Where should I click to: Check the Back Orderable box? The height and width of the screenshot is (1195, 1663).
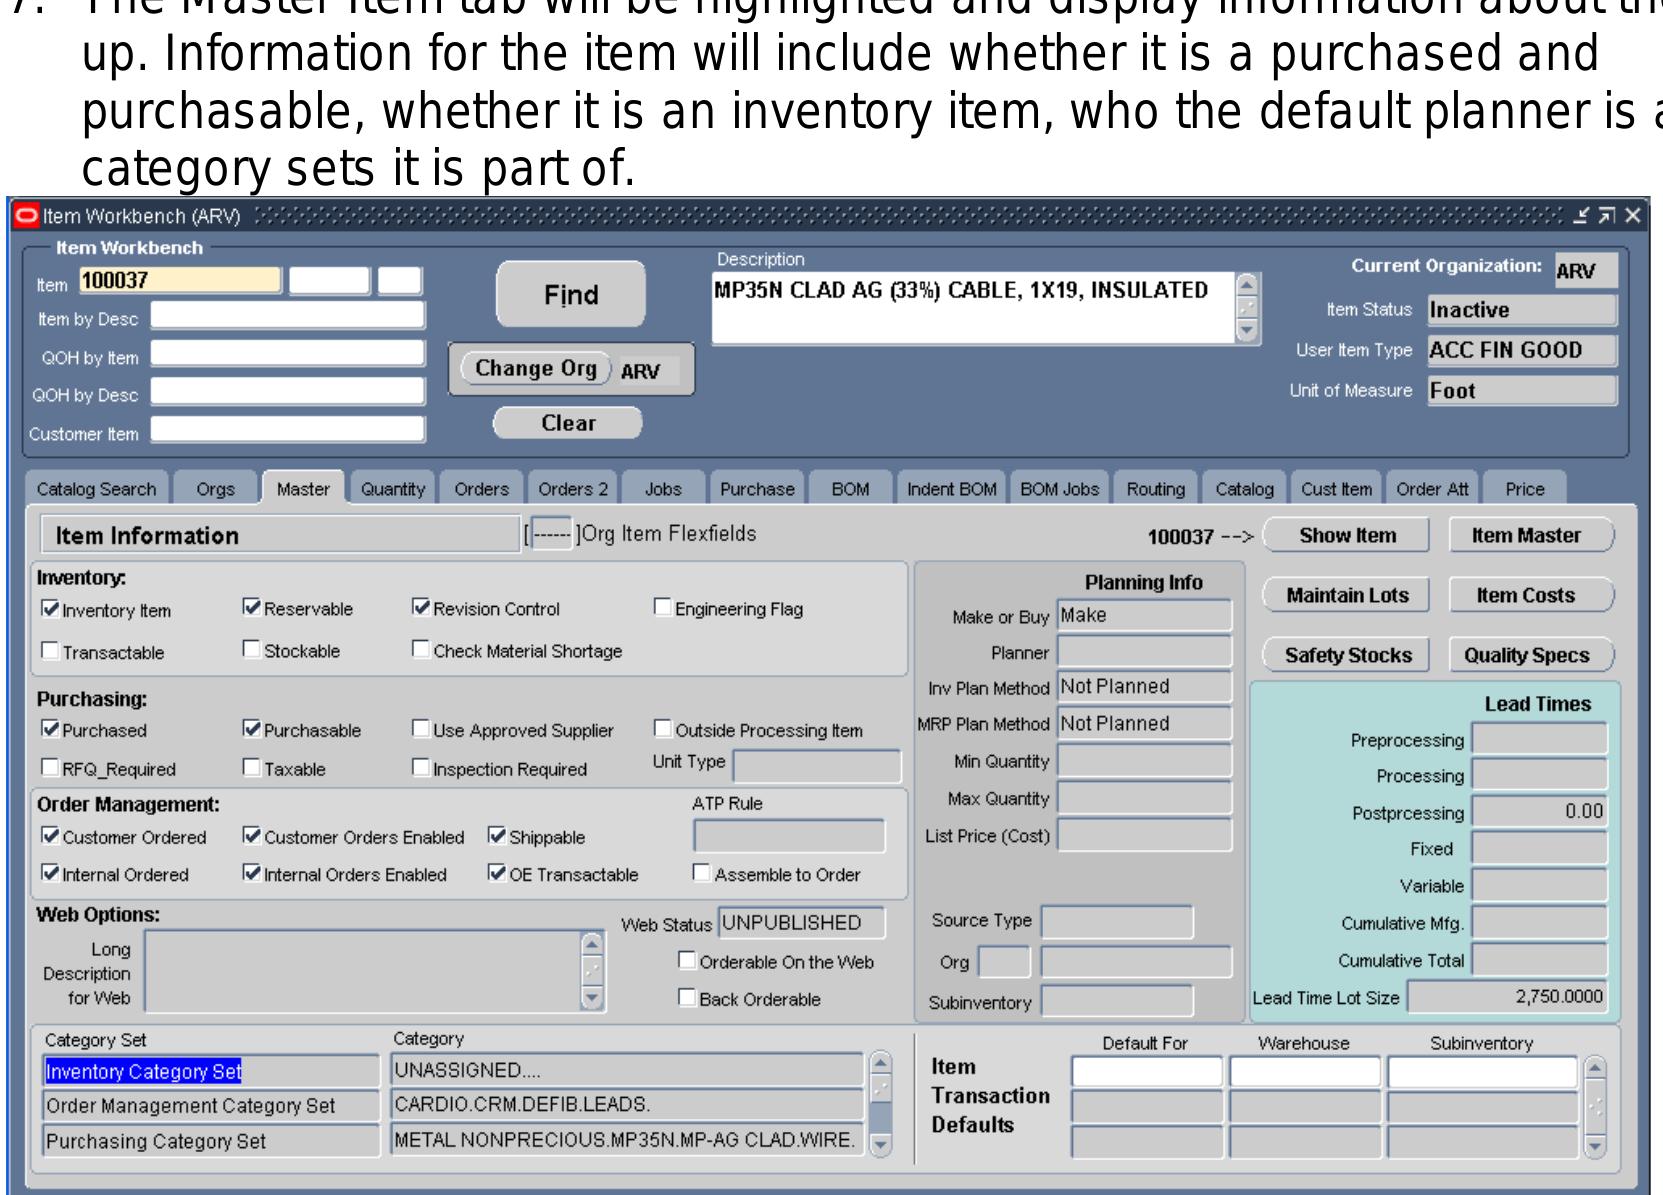(687, 997)
